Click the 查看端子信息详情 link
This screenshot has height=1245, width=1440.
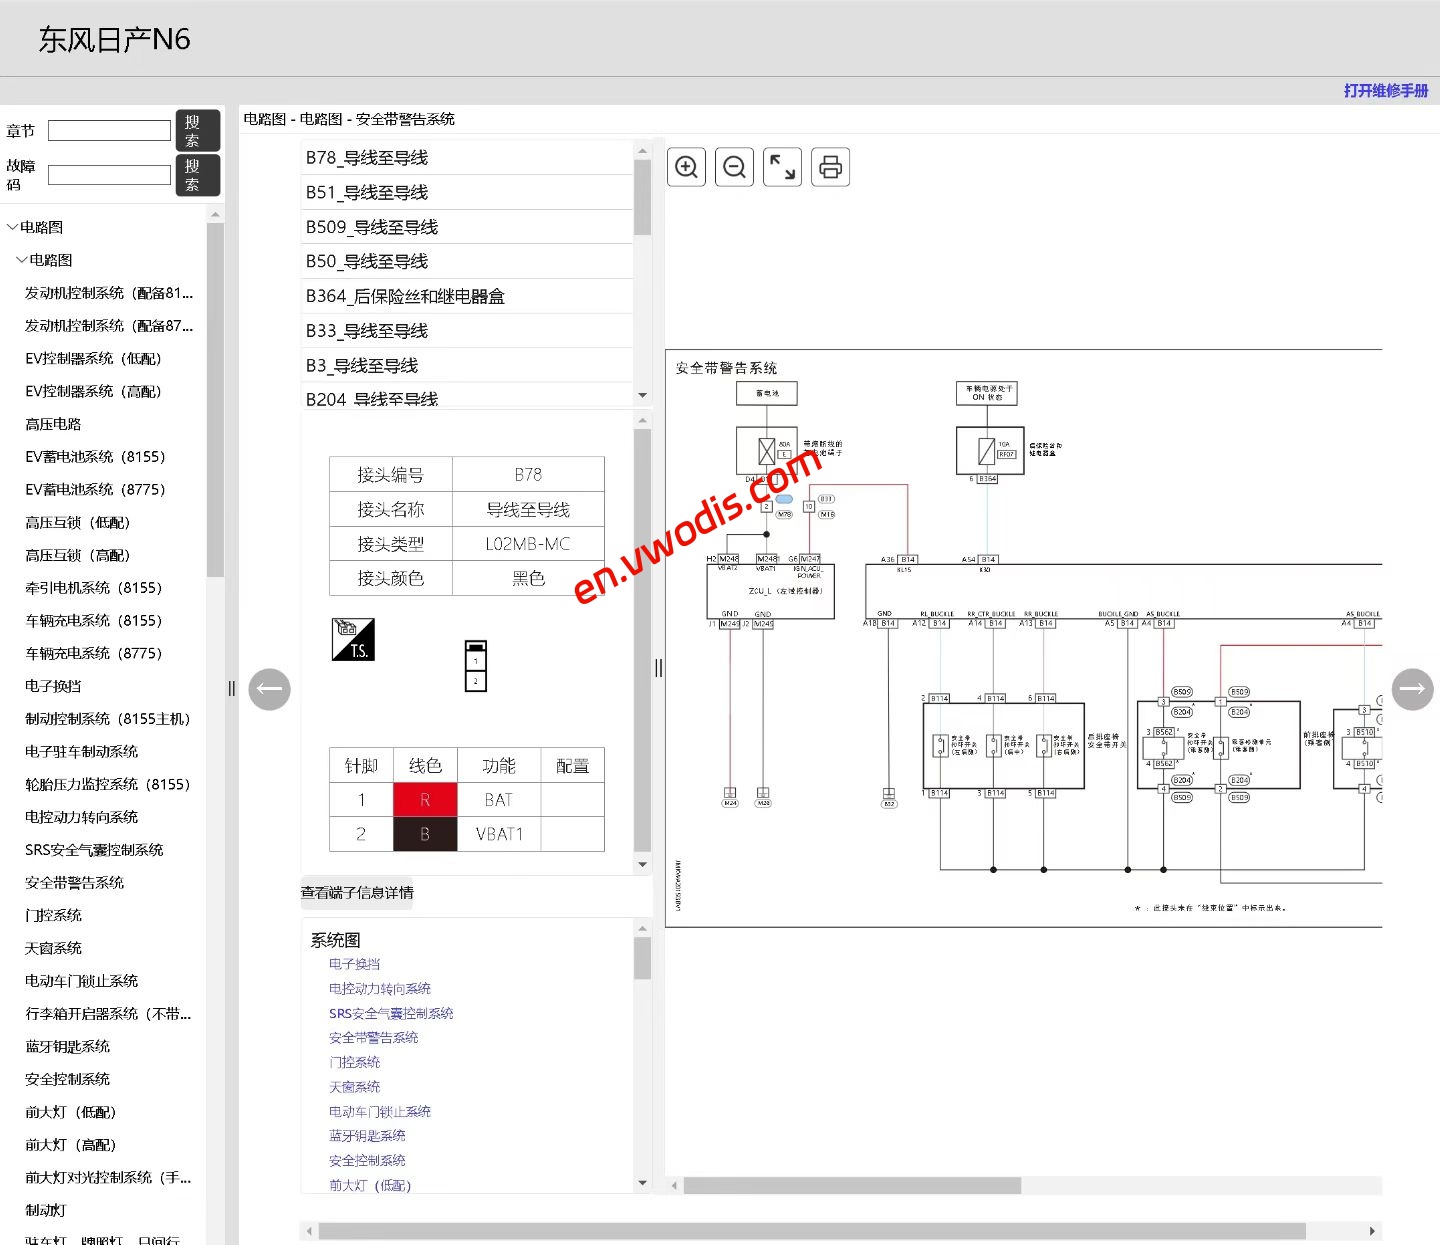pos(358,892)
